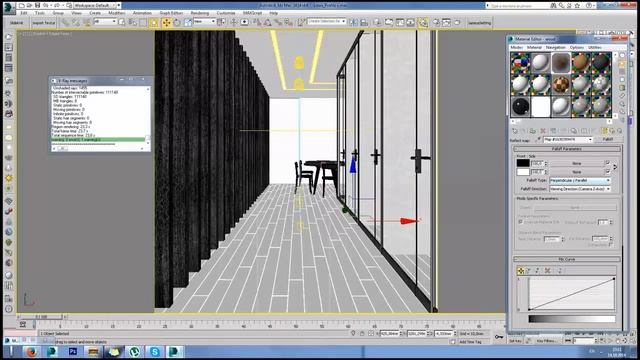Open Photoshop from the taskbar
The height and width of the screenshot is (360, 640).
(73, 352)
